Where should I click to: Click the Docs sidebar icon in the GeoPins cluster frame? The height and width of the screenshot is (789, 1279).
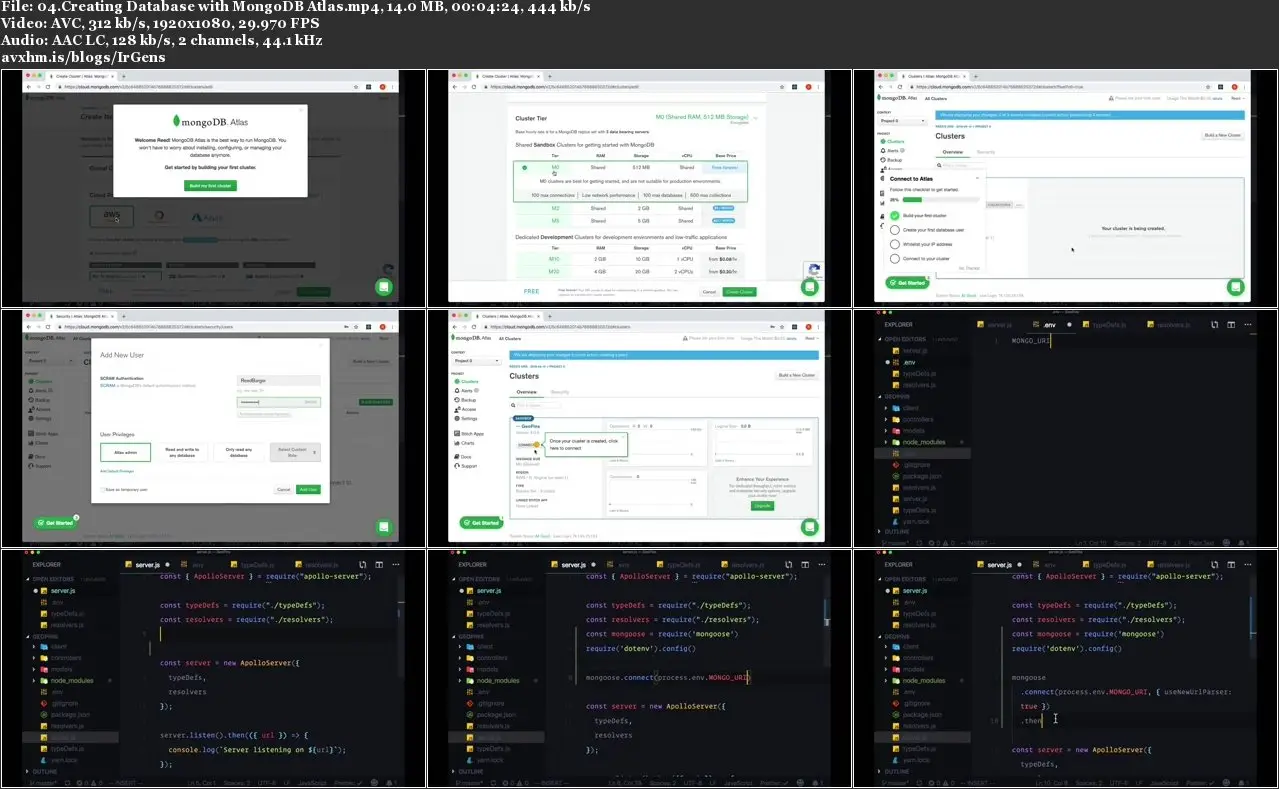pyautogui.click(x=456, y=457)
